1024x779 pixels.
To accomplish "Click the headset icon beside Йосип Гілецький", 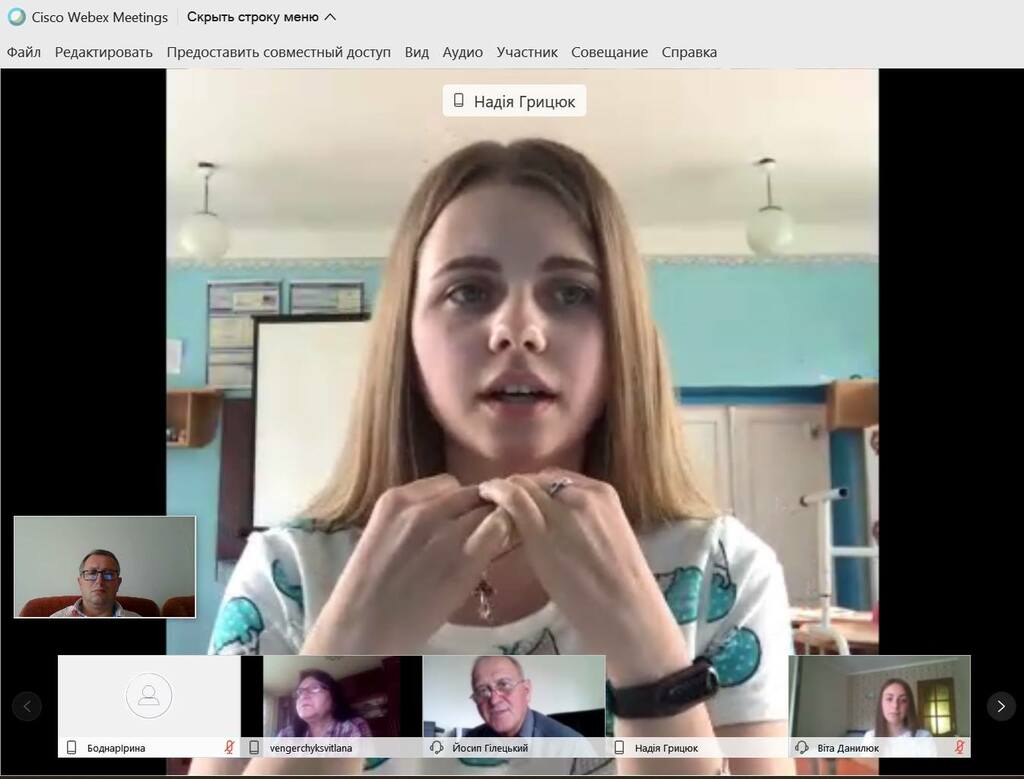I will 436,747.
